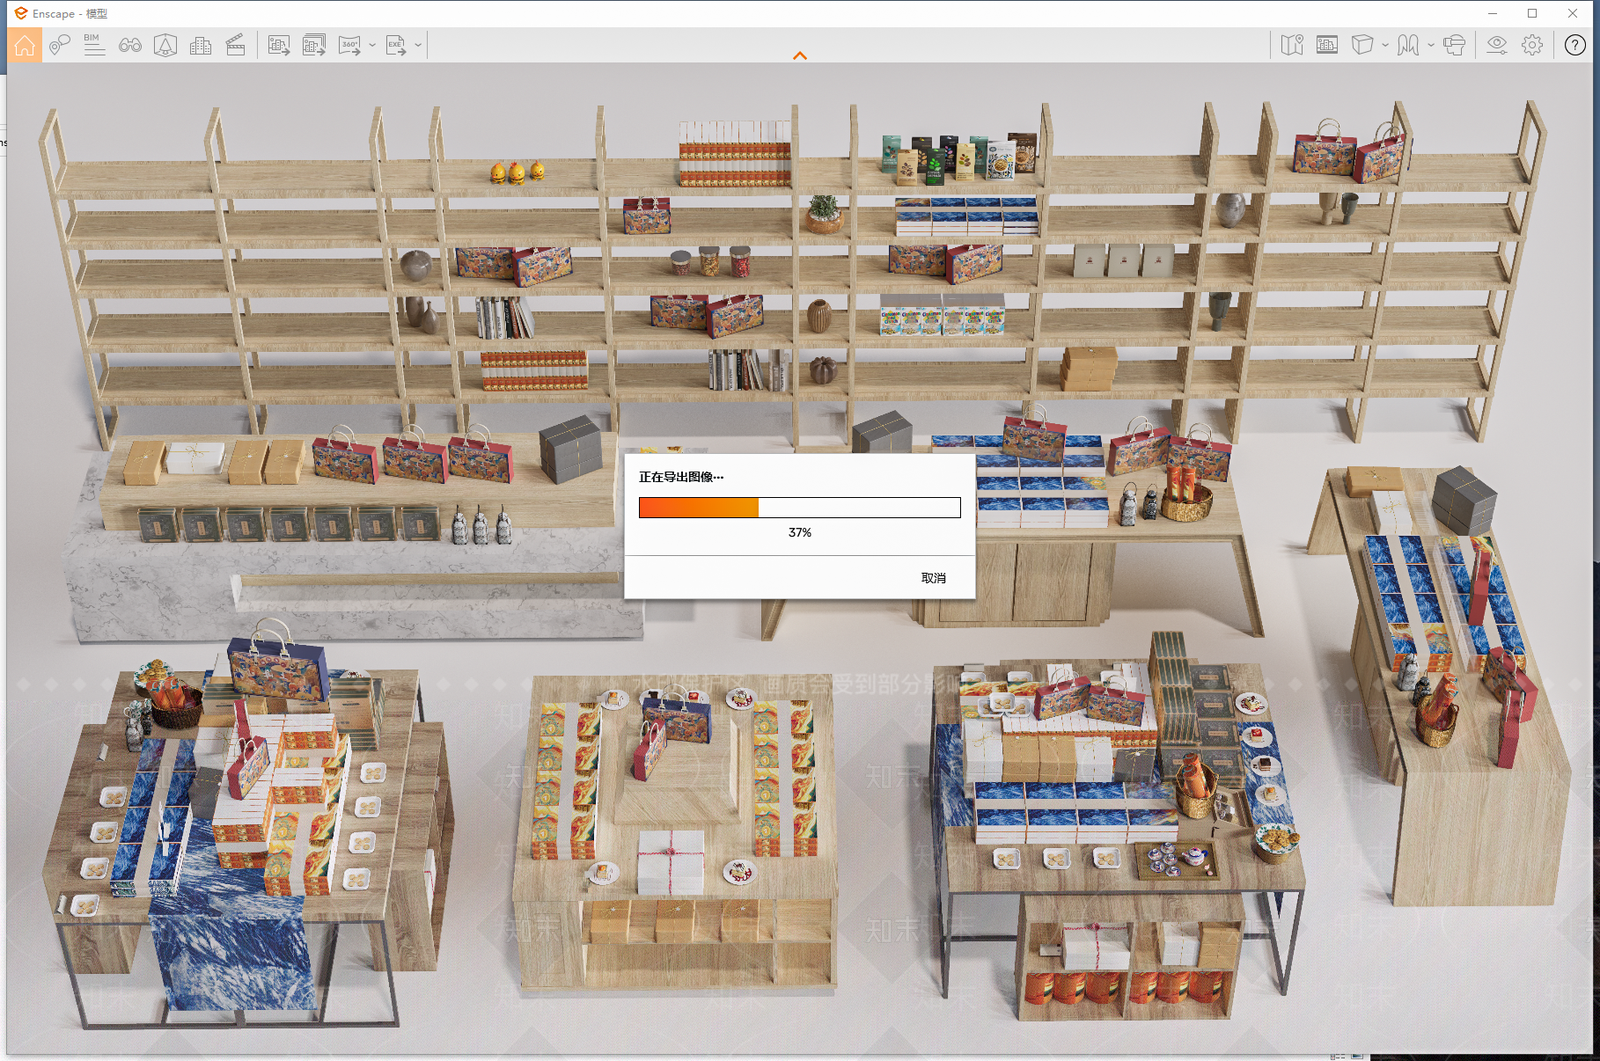Expand the 360° panorama options arrow
The height and width of the screenshot is (1061, 1600).
pos(372,45)
